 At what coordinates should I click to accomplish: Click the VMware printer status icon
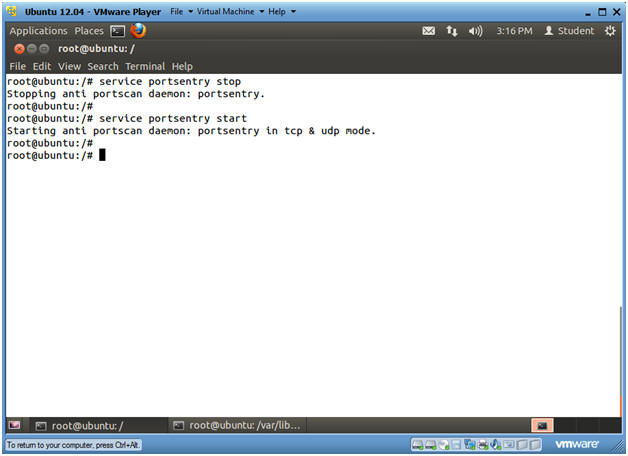click(483, 444)
